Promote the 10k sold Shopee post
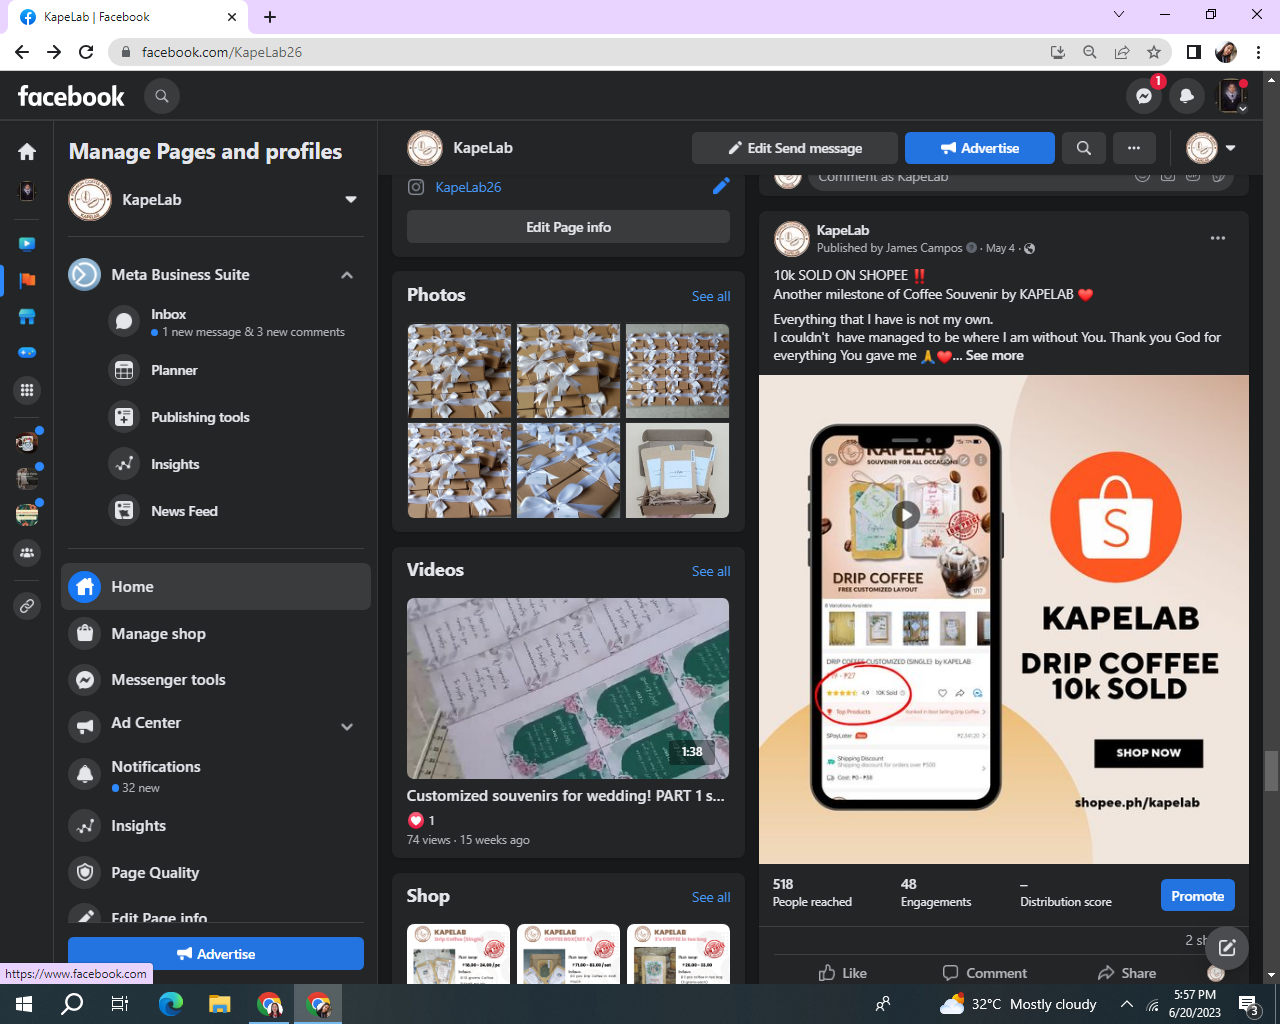Image resolution: width=1280 pixels, height=1024 pixels. point(1198,896)
